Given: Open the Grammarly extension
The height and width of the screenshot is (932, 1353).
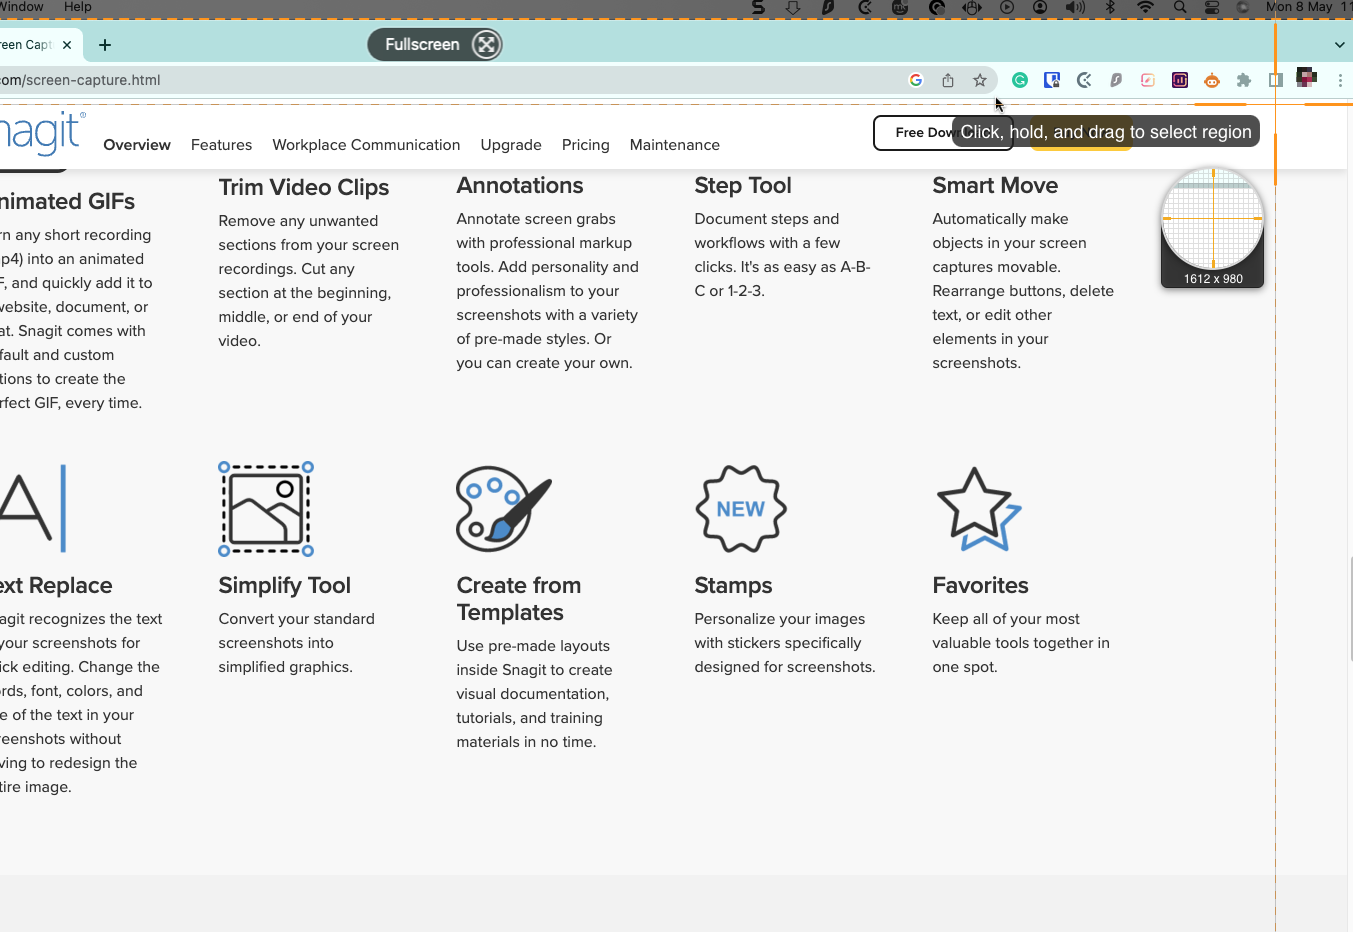Looking at the screenshot, I should tap(1020, 80).
